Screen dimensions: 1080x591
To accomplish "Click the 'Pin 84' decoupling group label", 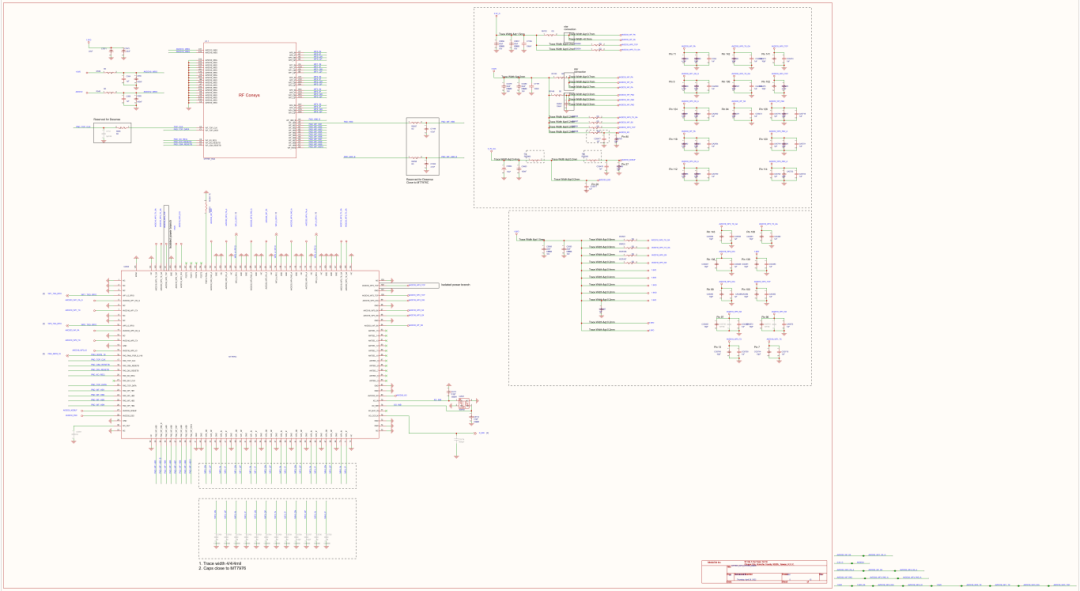I will pyautogui.click(x=725, y=110).
